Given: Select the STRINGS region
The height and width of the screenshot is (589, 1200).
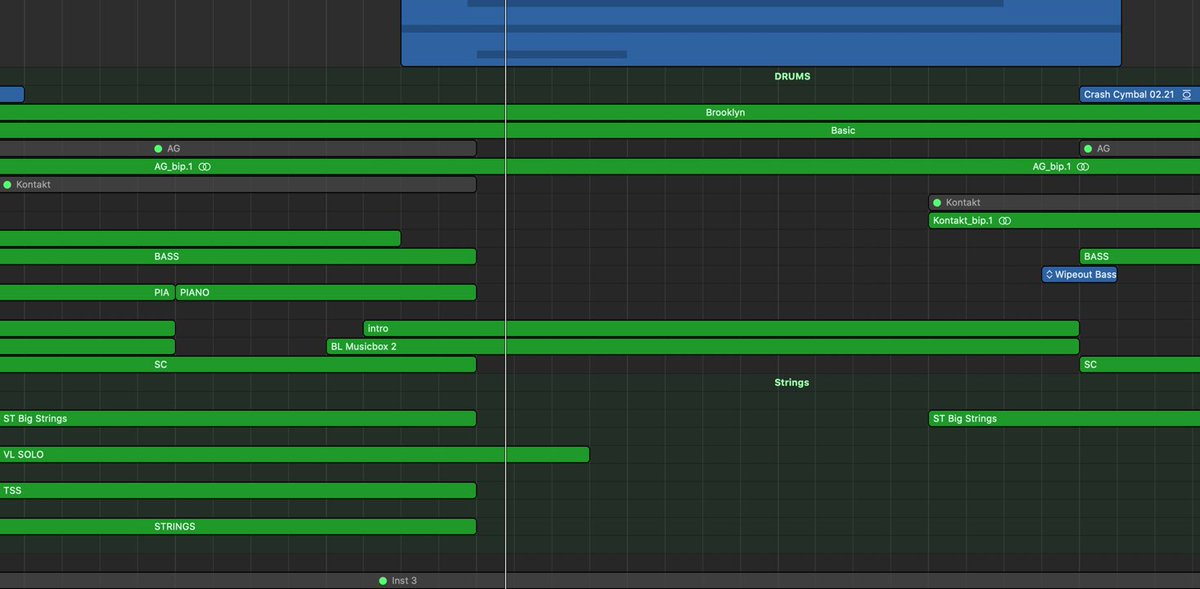Looking at the screenshot, I should click(x=238, y=527).
